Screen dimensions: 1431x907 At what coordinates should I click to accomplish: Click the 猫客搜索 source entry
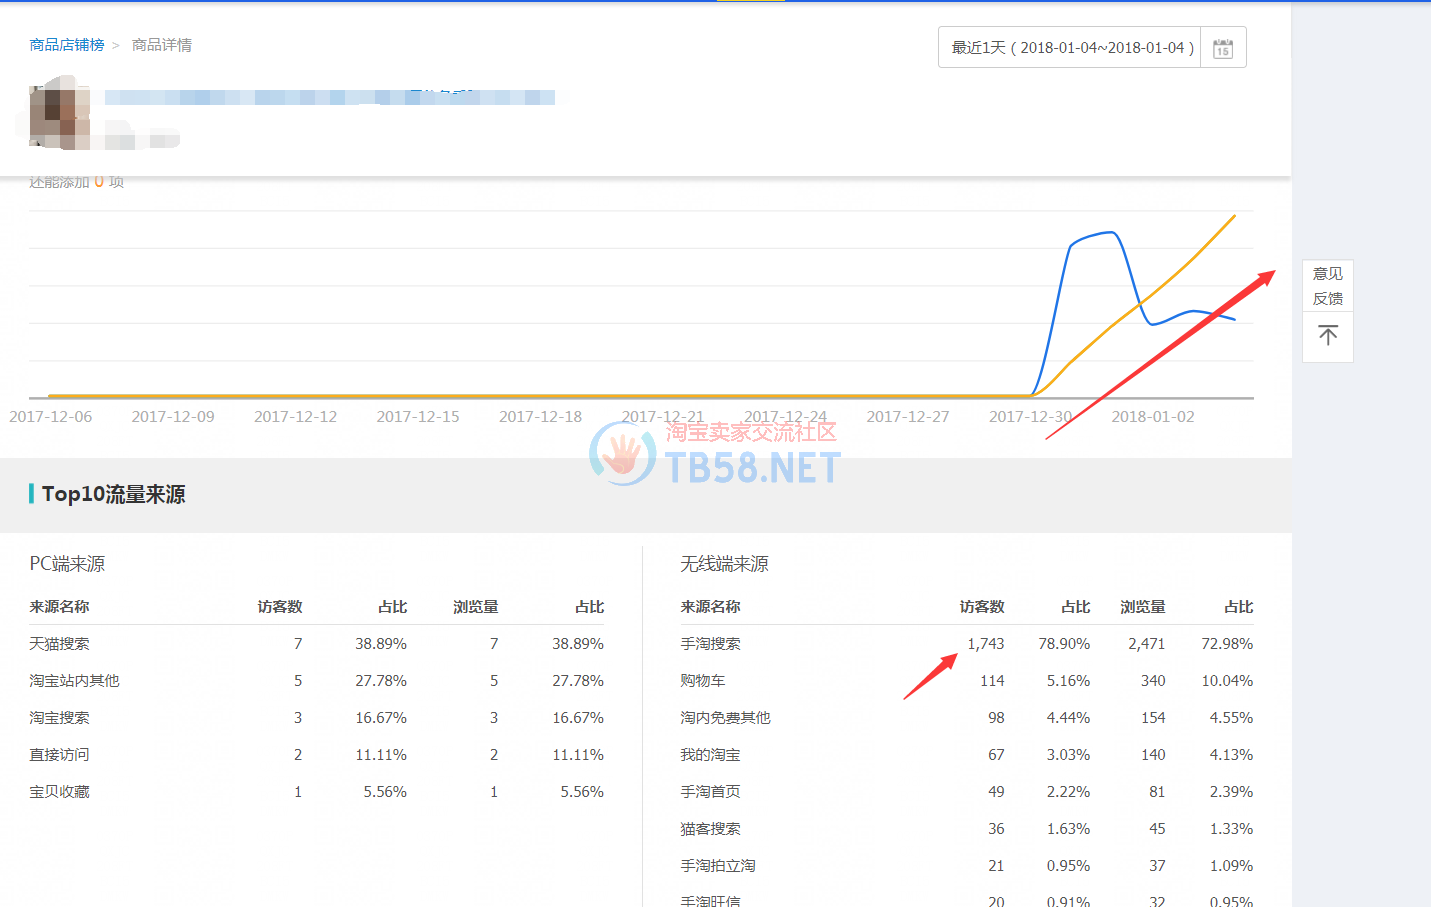(x=710, y=829)
